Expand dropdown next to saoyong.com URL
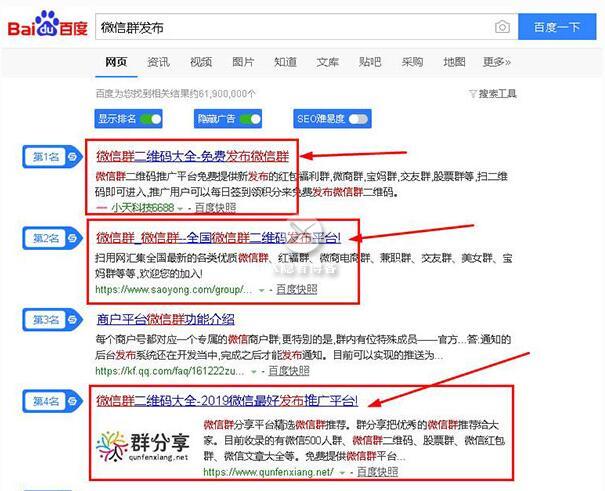The height and width of the screenshot is (491, 605). pos(262,290)
